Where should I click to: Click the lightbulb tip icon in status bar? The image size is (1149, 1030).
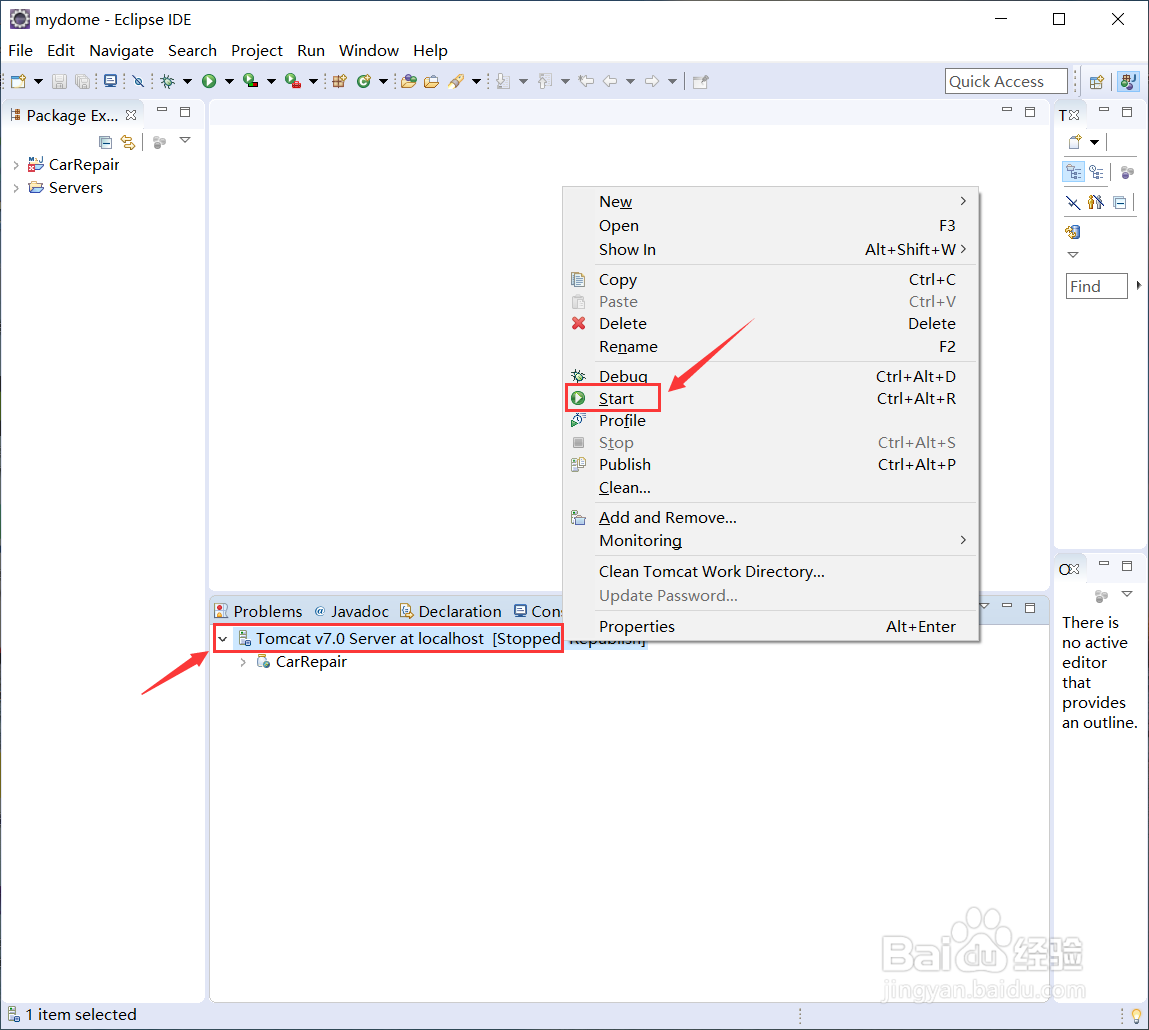pyautogui.click(x=1136, y=1016)
